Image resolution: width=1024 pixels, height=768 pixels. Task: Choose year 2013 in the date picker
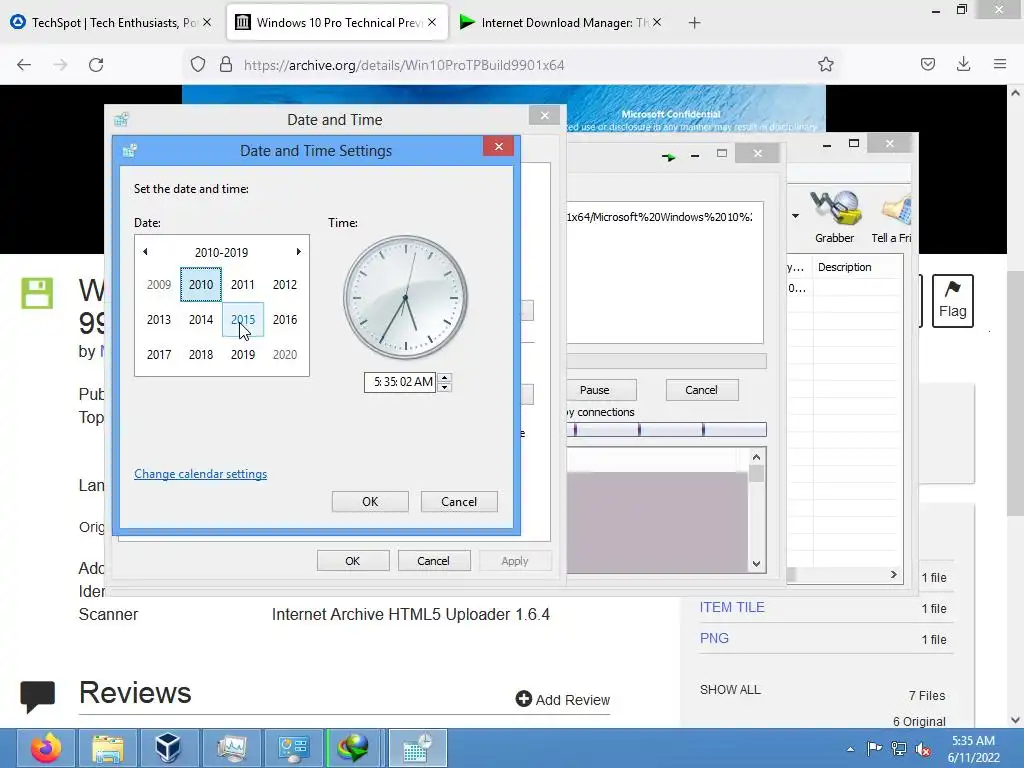click(159, 319)
